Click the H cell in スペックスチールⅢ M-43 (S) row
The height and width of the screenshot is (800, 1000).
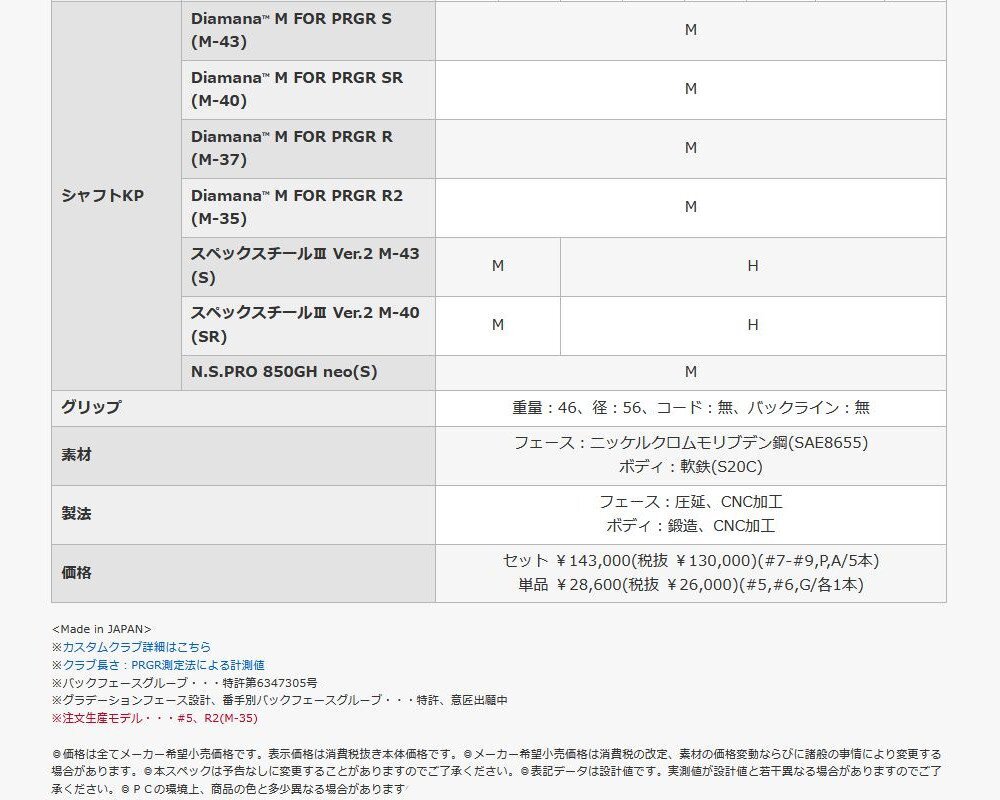pyautogui.click(x=753, y=266)
